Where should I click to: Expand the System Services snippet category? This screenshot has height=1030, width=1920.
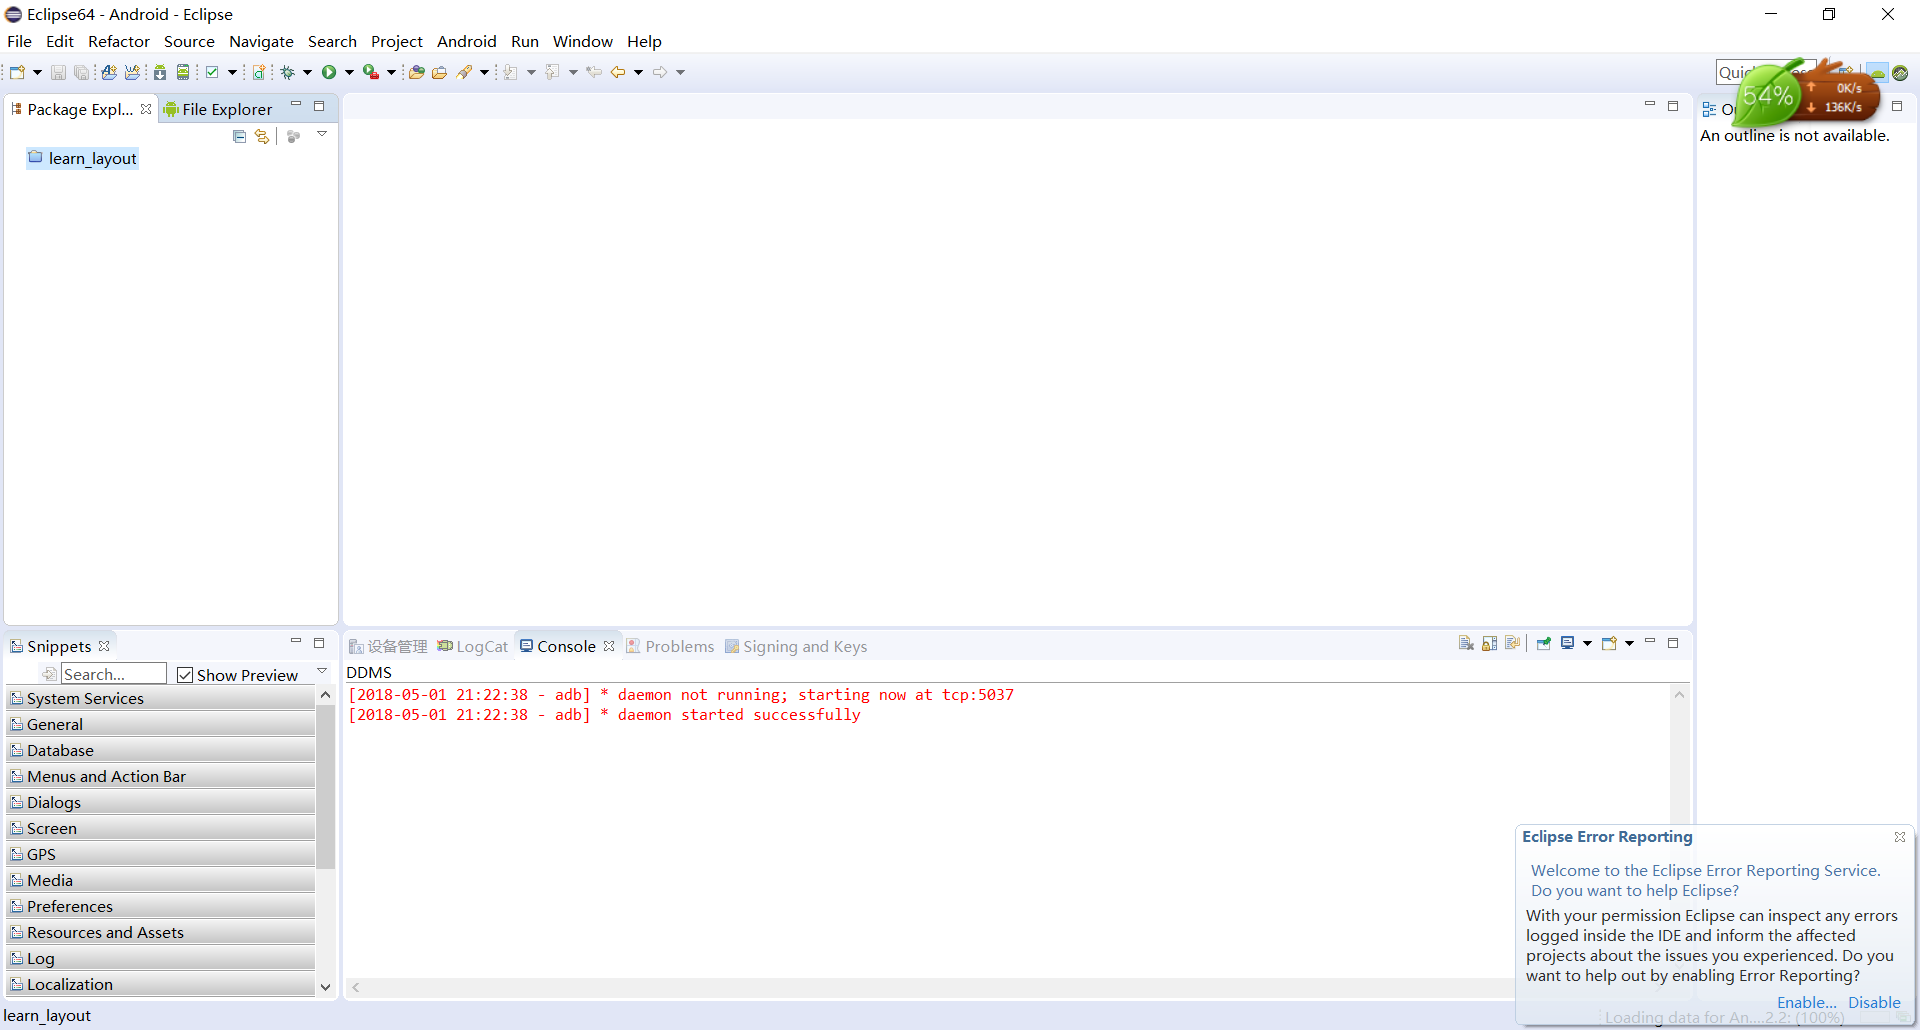(x=161, y=698)
